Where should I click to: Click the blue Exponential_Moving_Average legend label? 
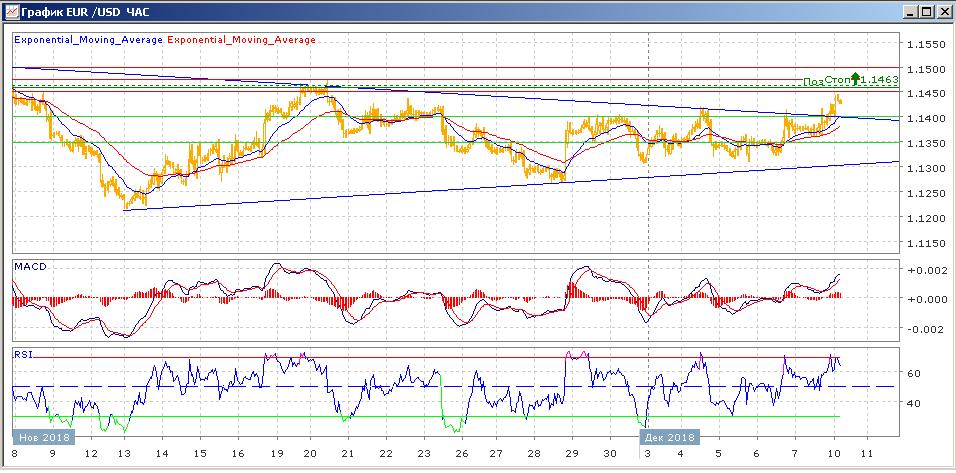pos(88,40)
